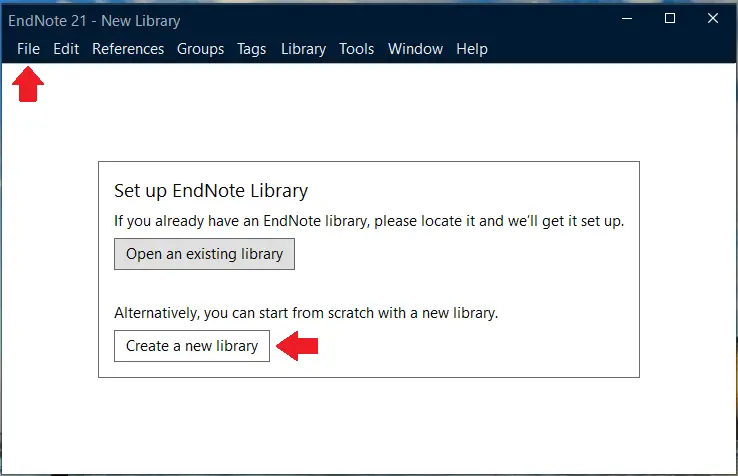Click the text starting 'Alternatively, you can start'
Screen dimensions: 738x476
[306, 313]
